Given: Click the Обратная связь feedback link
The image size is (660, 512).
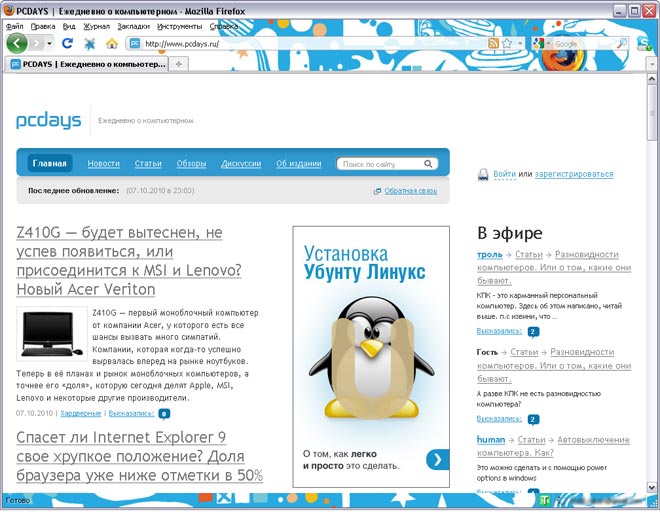Looking at the screenshot, I should [410, 191].
